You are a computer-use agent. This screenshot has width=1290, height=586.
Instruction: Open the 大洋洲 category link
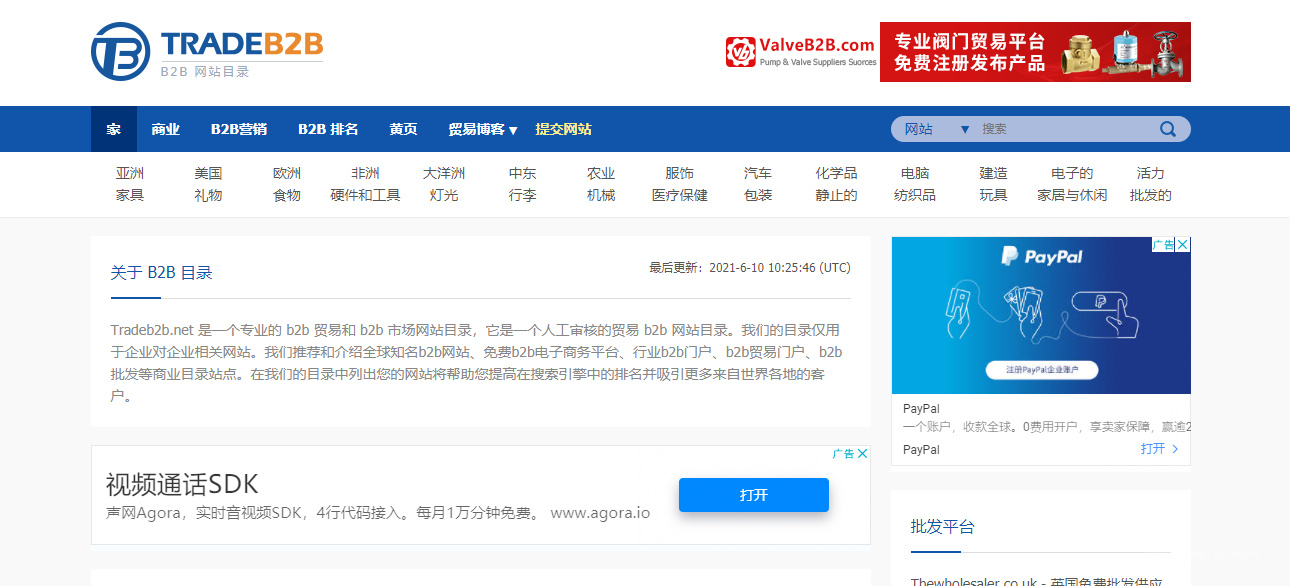click(x=444, y=173)
